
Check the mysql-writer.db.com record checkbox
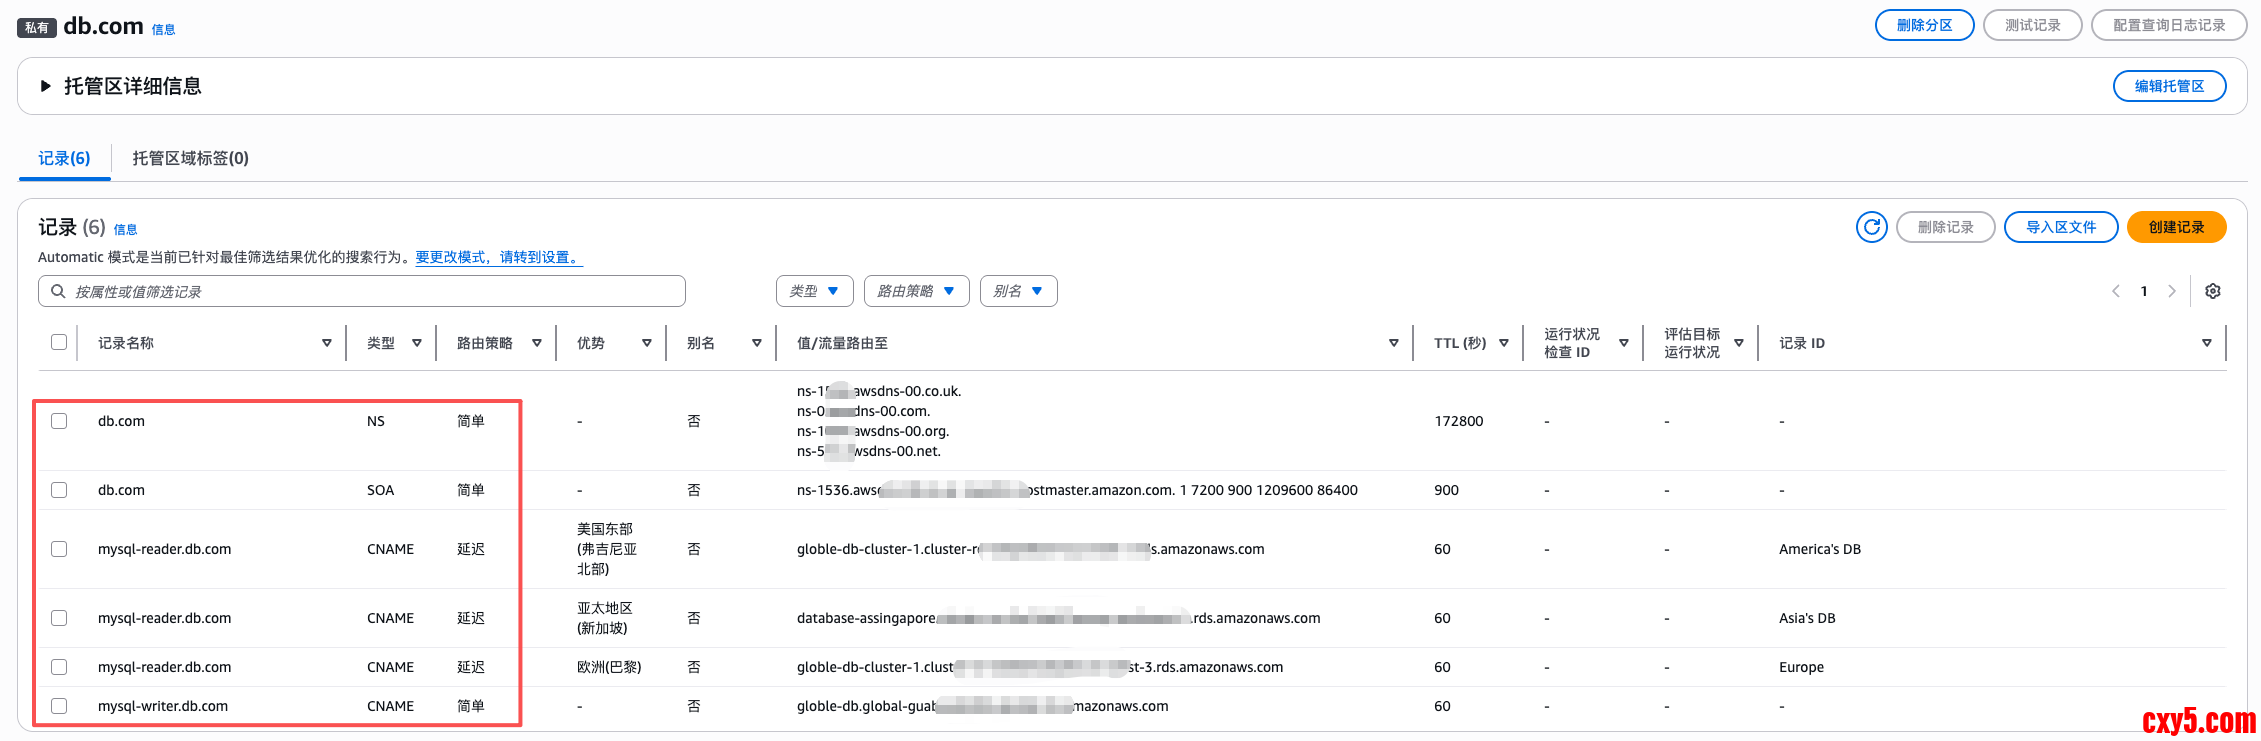pos(59,706)
